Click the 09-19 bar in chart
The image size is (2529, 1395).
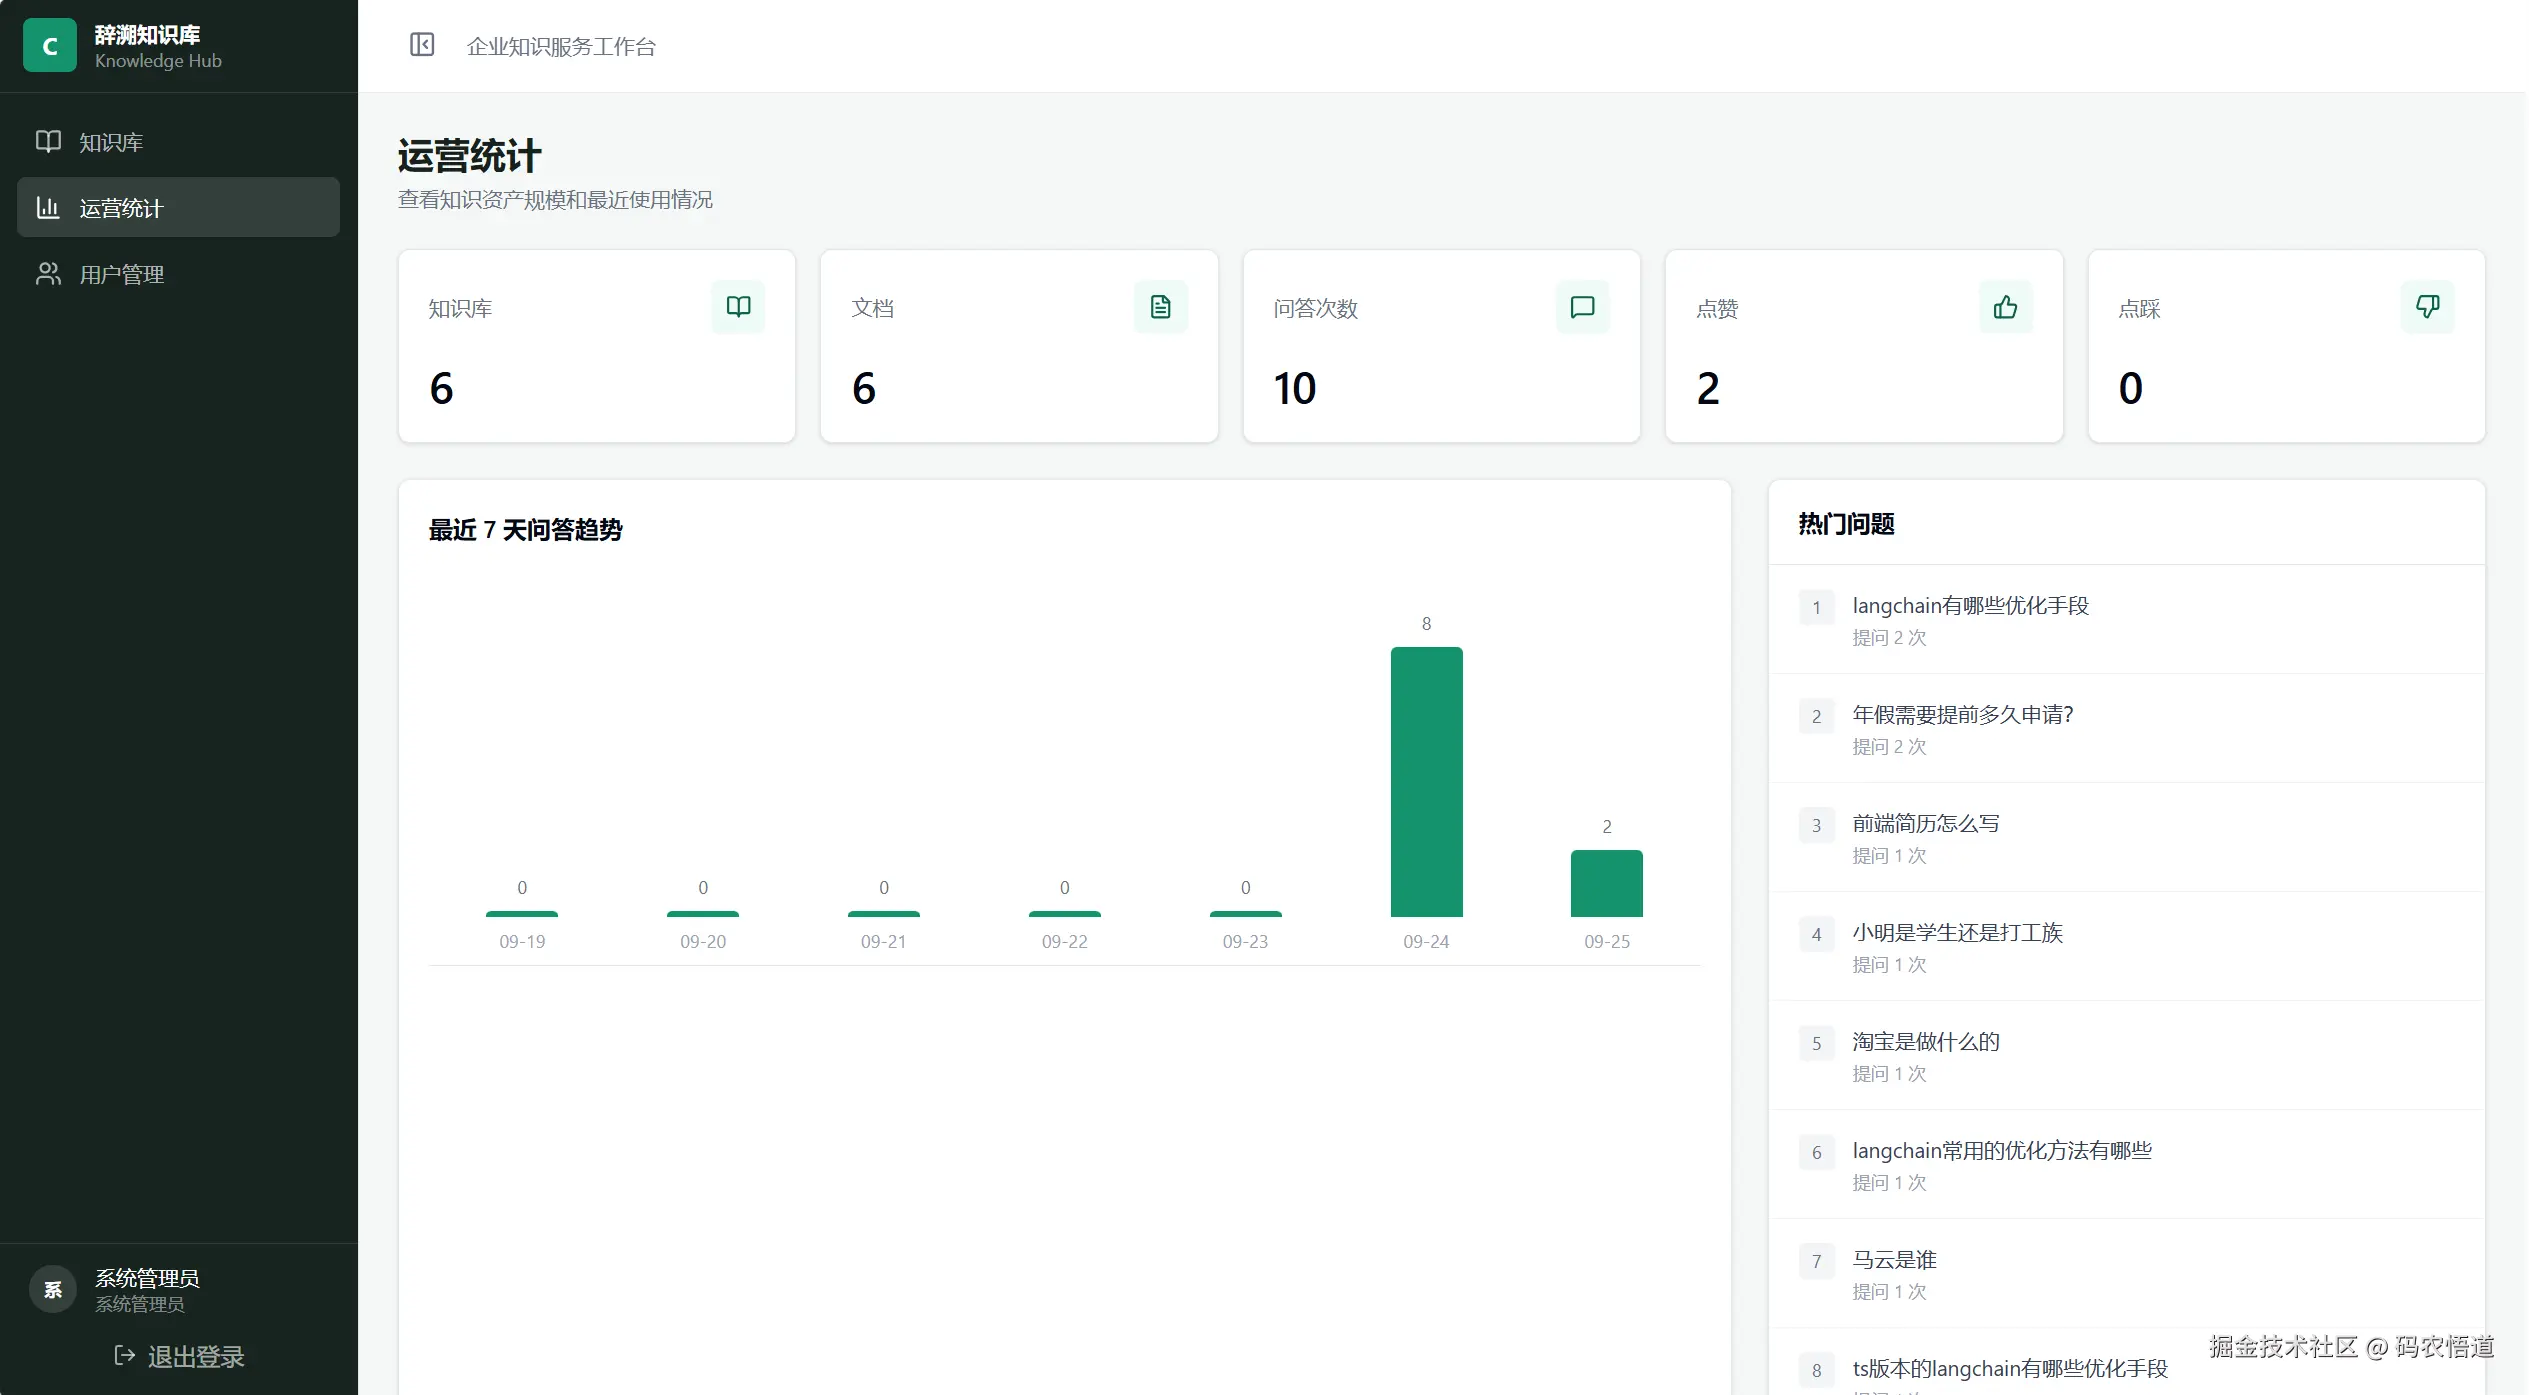pos(522,914)
